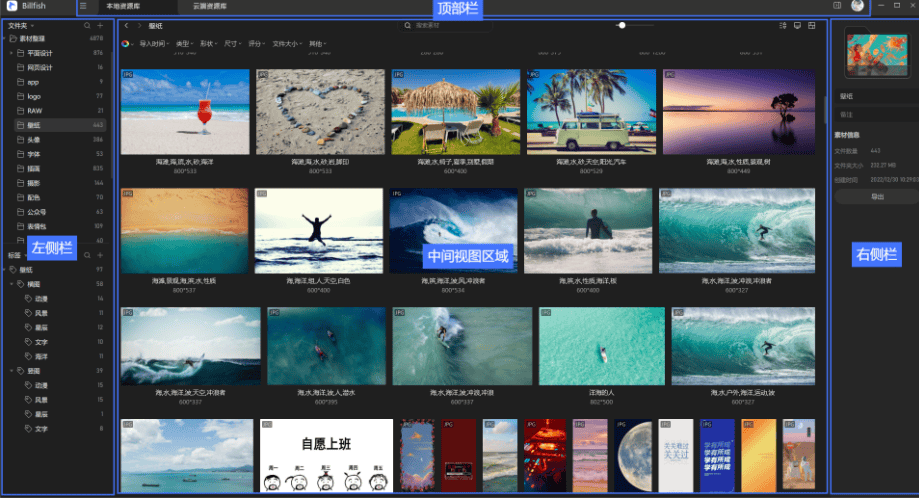This screenshot has width=919, height=498.
Task: Click the user avatar in top bar
Action: pos(857,6)
